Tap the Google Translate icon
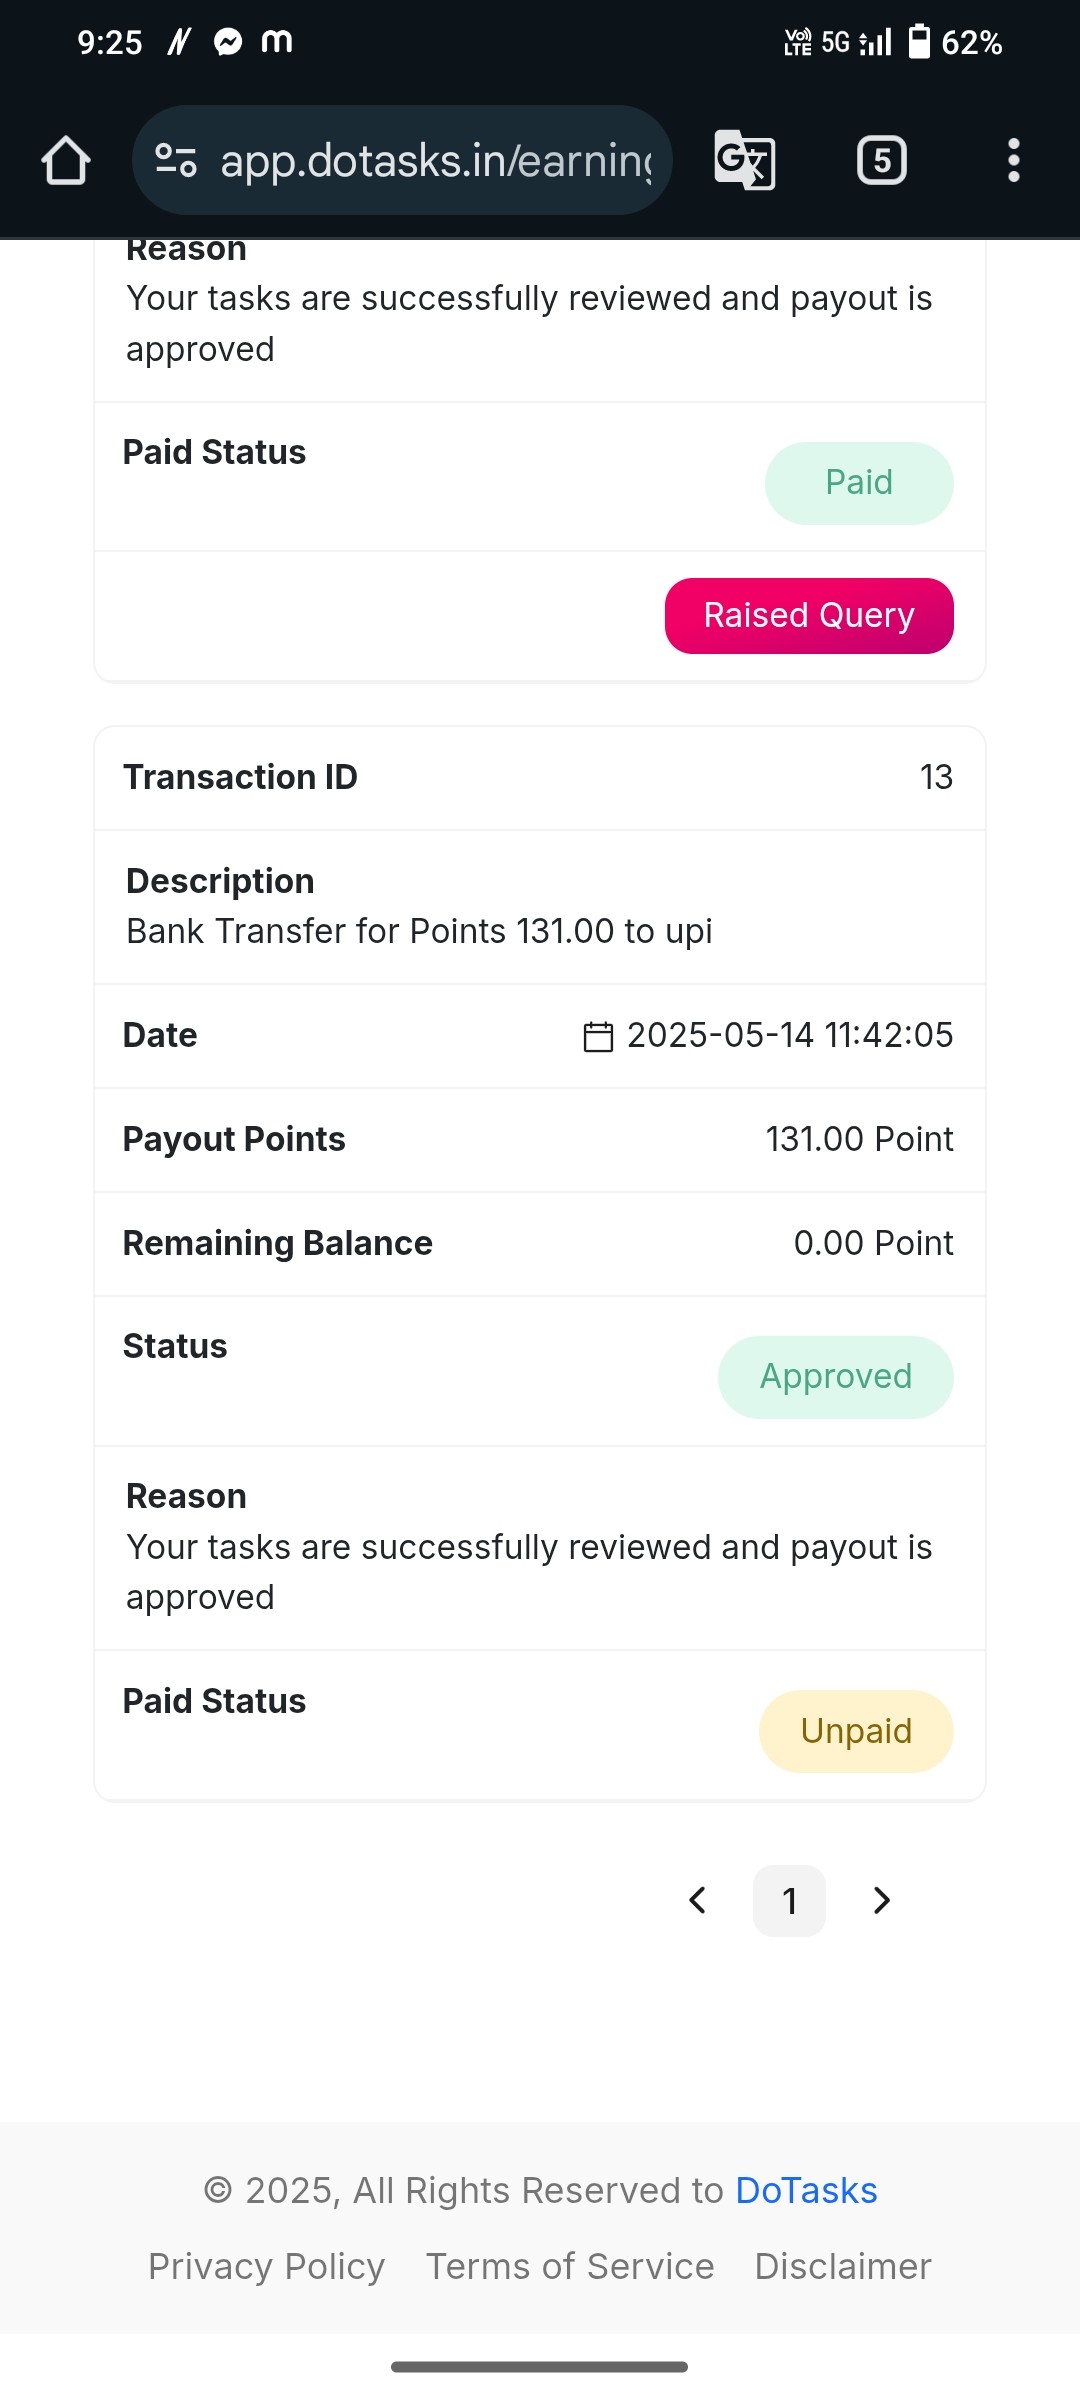The image size is (1080, 2400). (745, 160)
